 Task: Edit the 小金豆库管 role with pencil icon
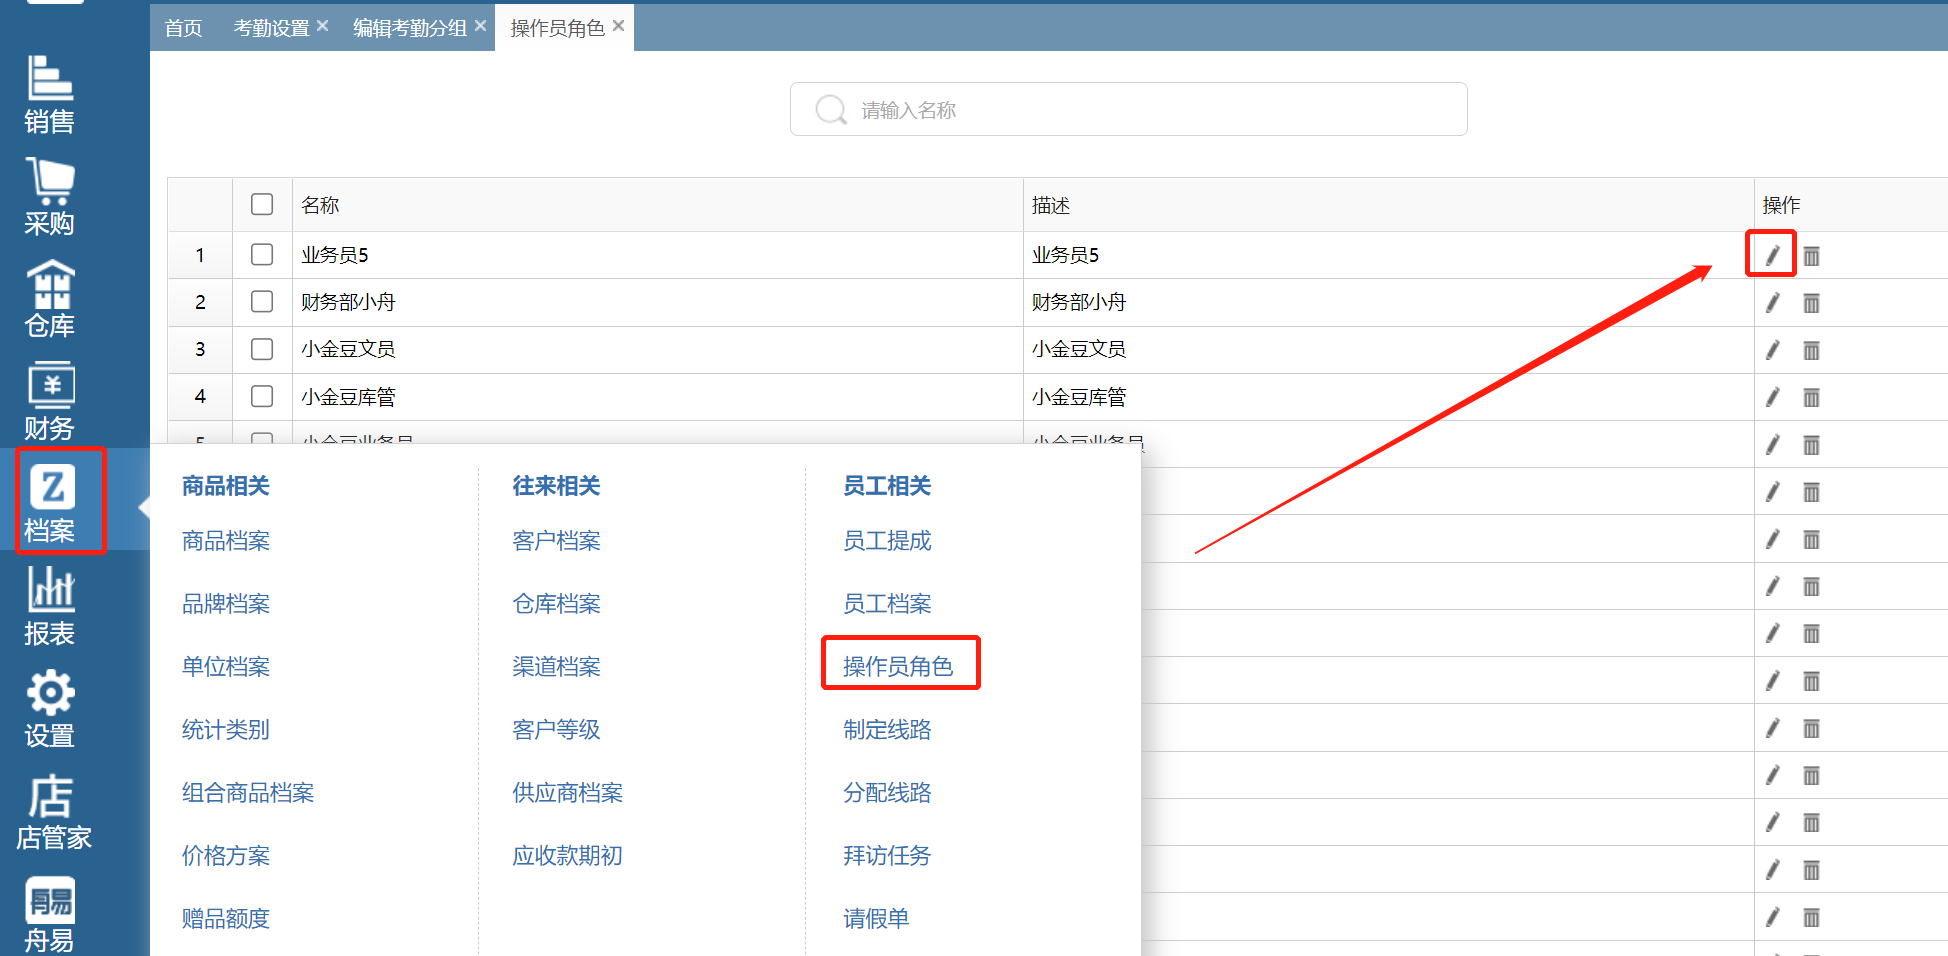click(x=1772, y=397)
